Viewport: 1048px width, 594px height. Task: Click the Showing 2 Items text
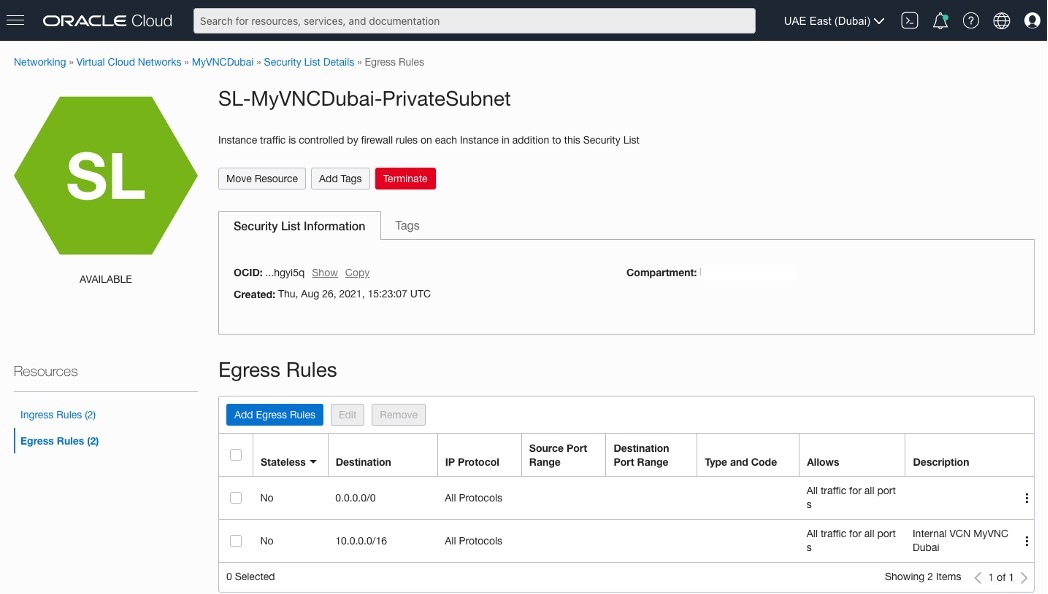tap(923, 577)
